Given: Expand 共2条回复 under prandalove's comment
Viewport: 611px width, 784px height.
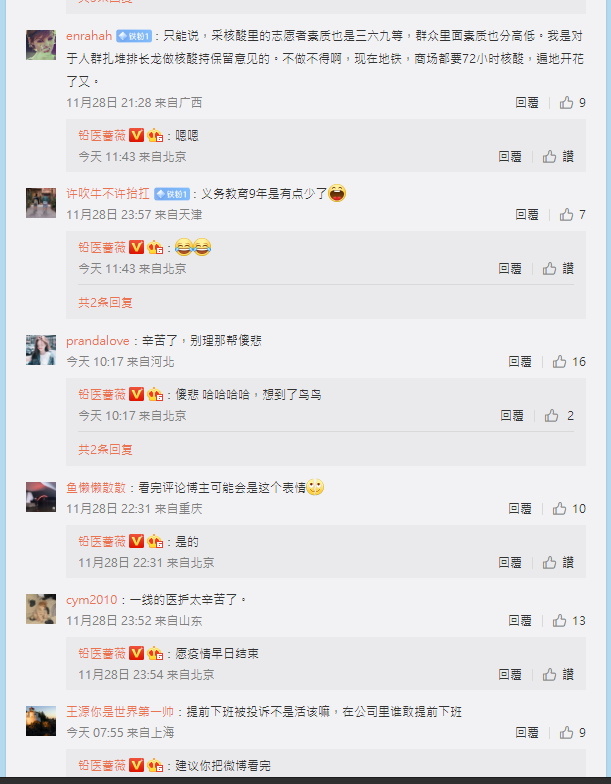Looking at the screenshot, I should click(x=106, y=450).
